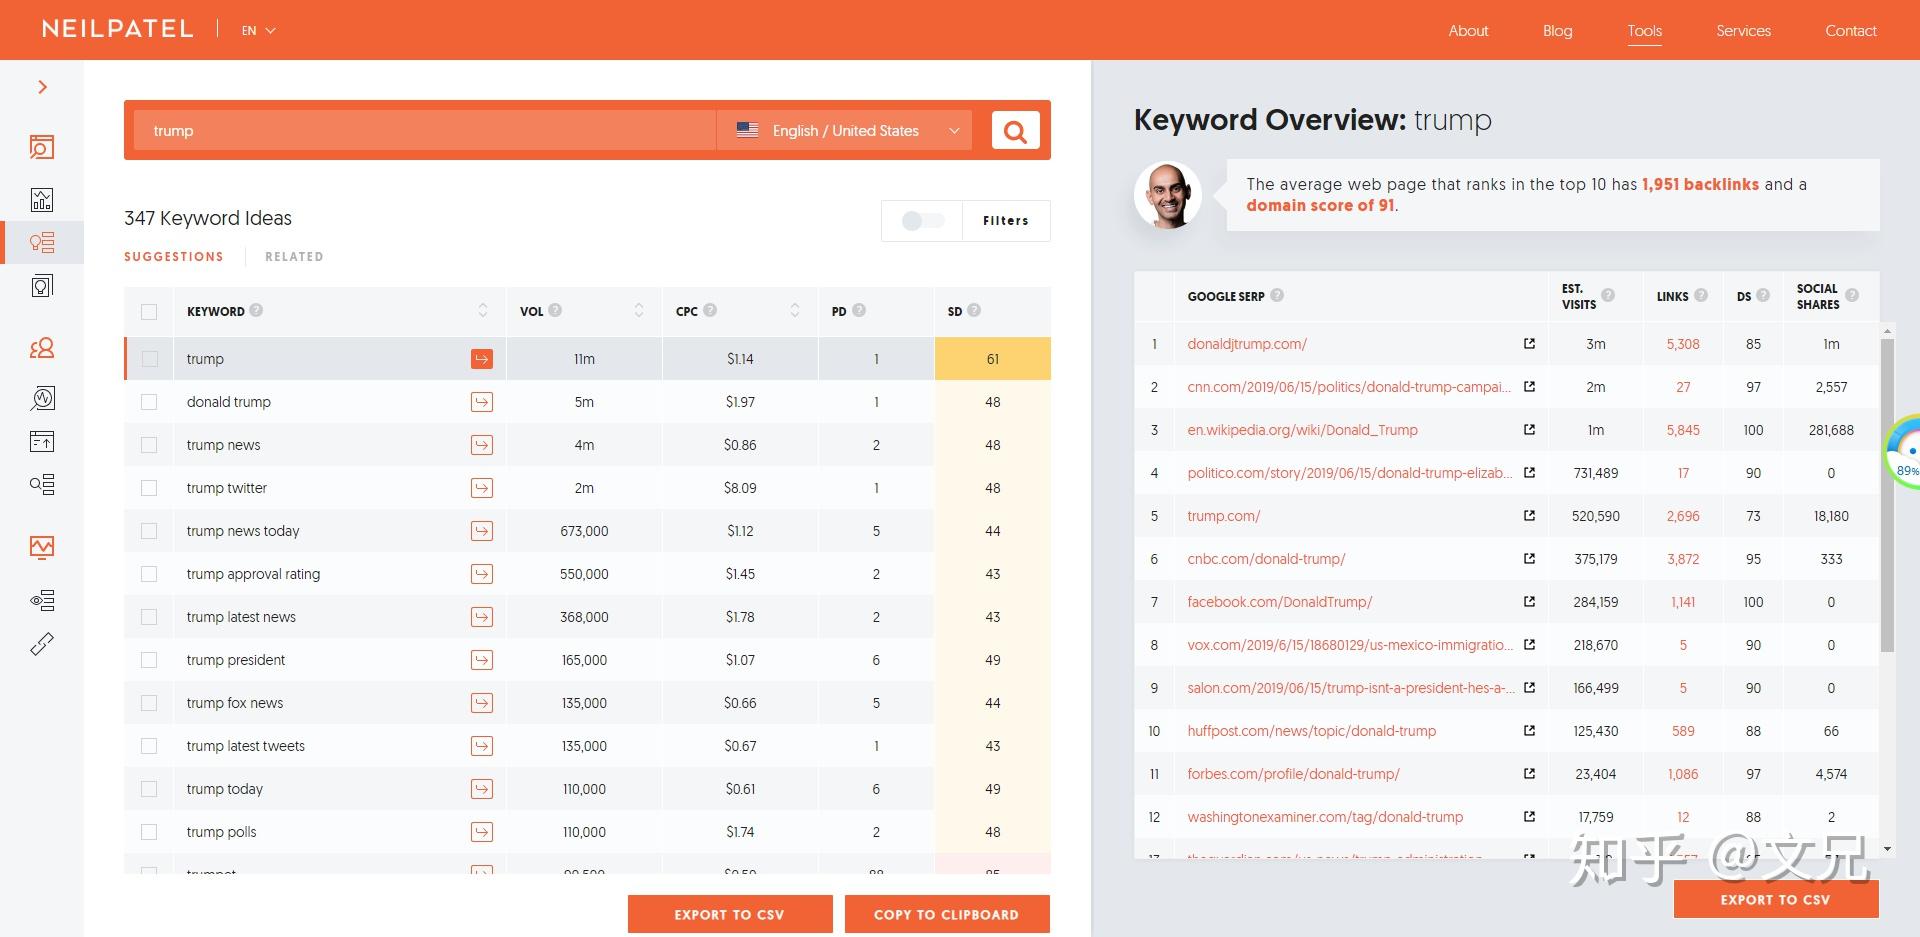Image resolution: width=1920 pixels, height=937 pixels.
Task: Open the washingtonexaminer.com/tag/donald-trump link
Action: click(x=1325, y=817)
